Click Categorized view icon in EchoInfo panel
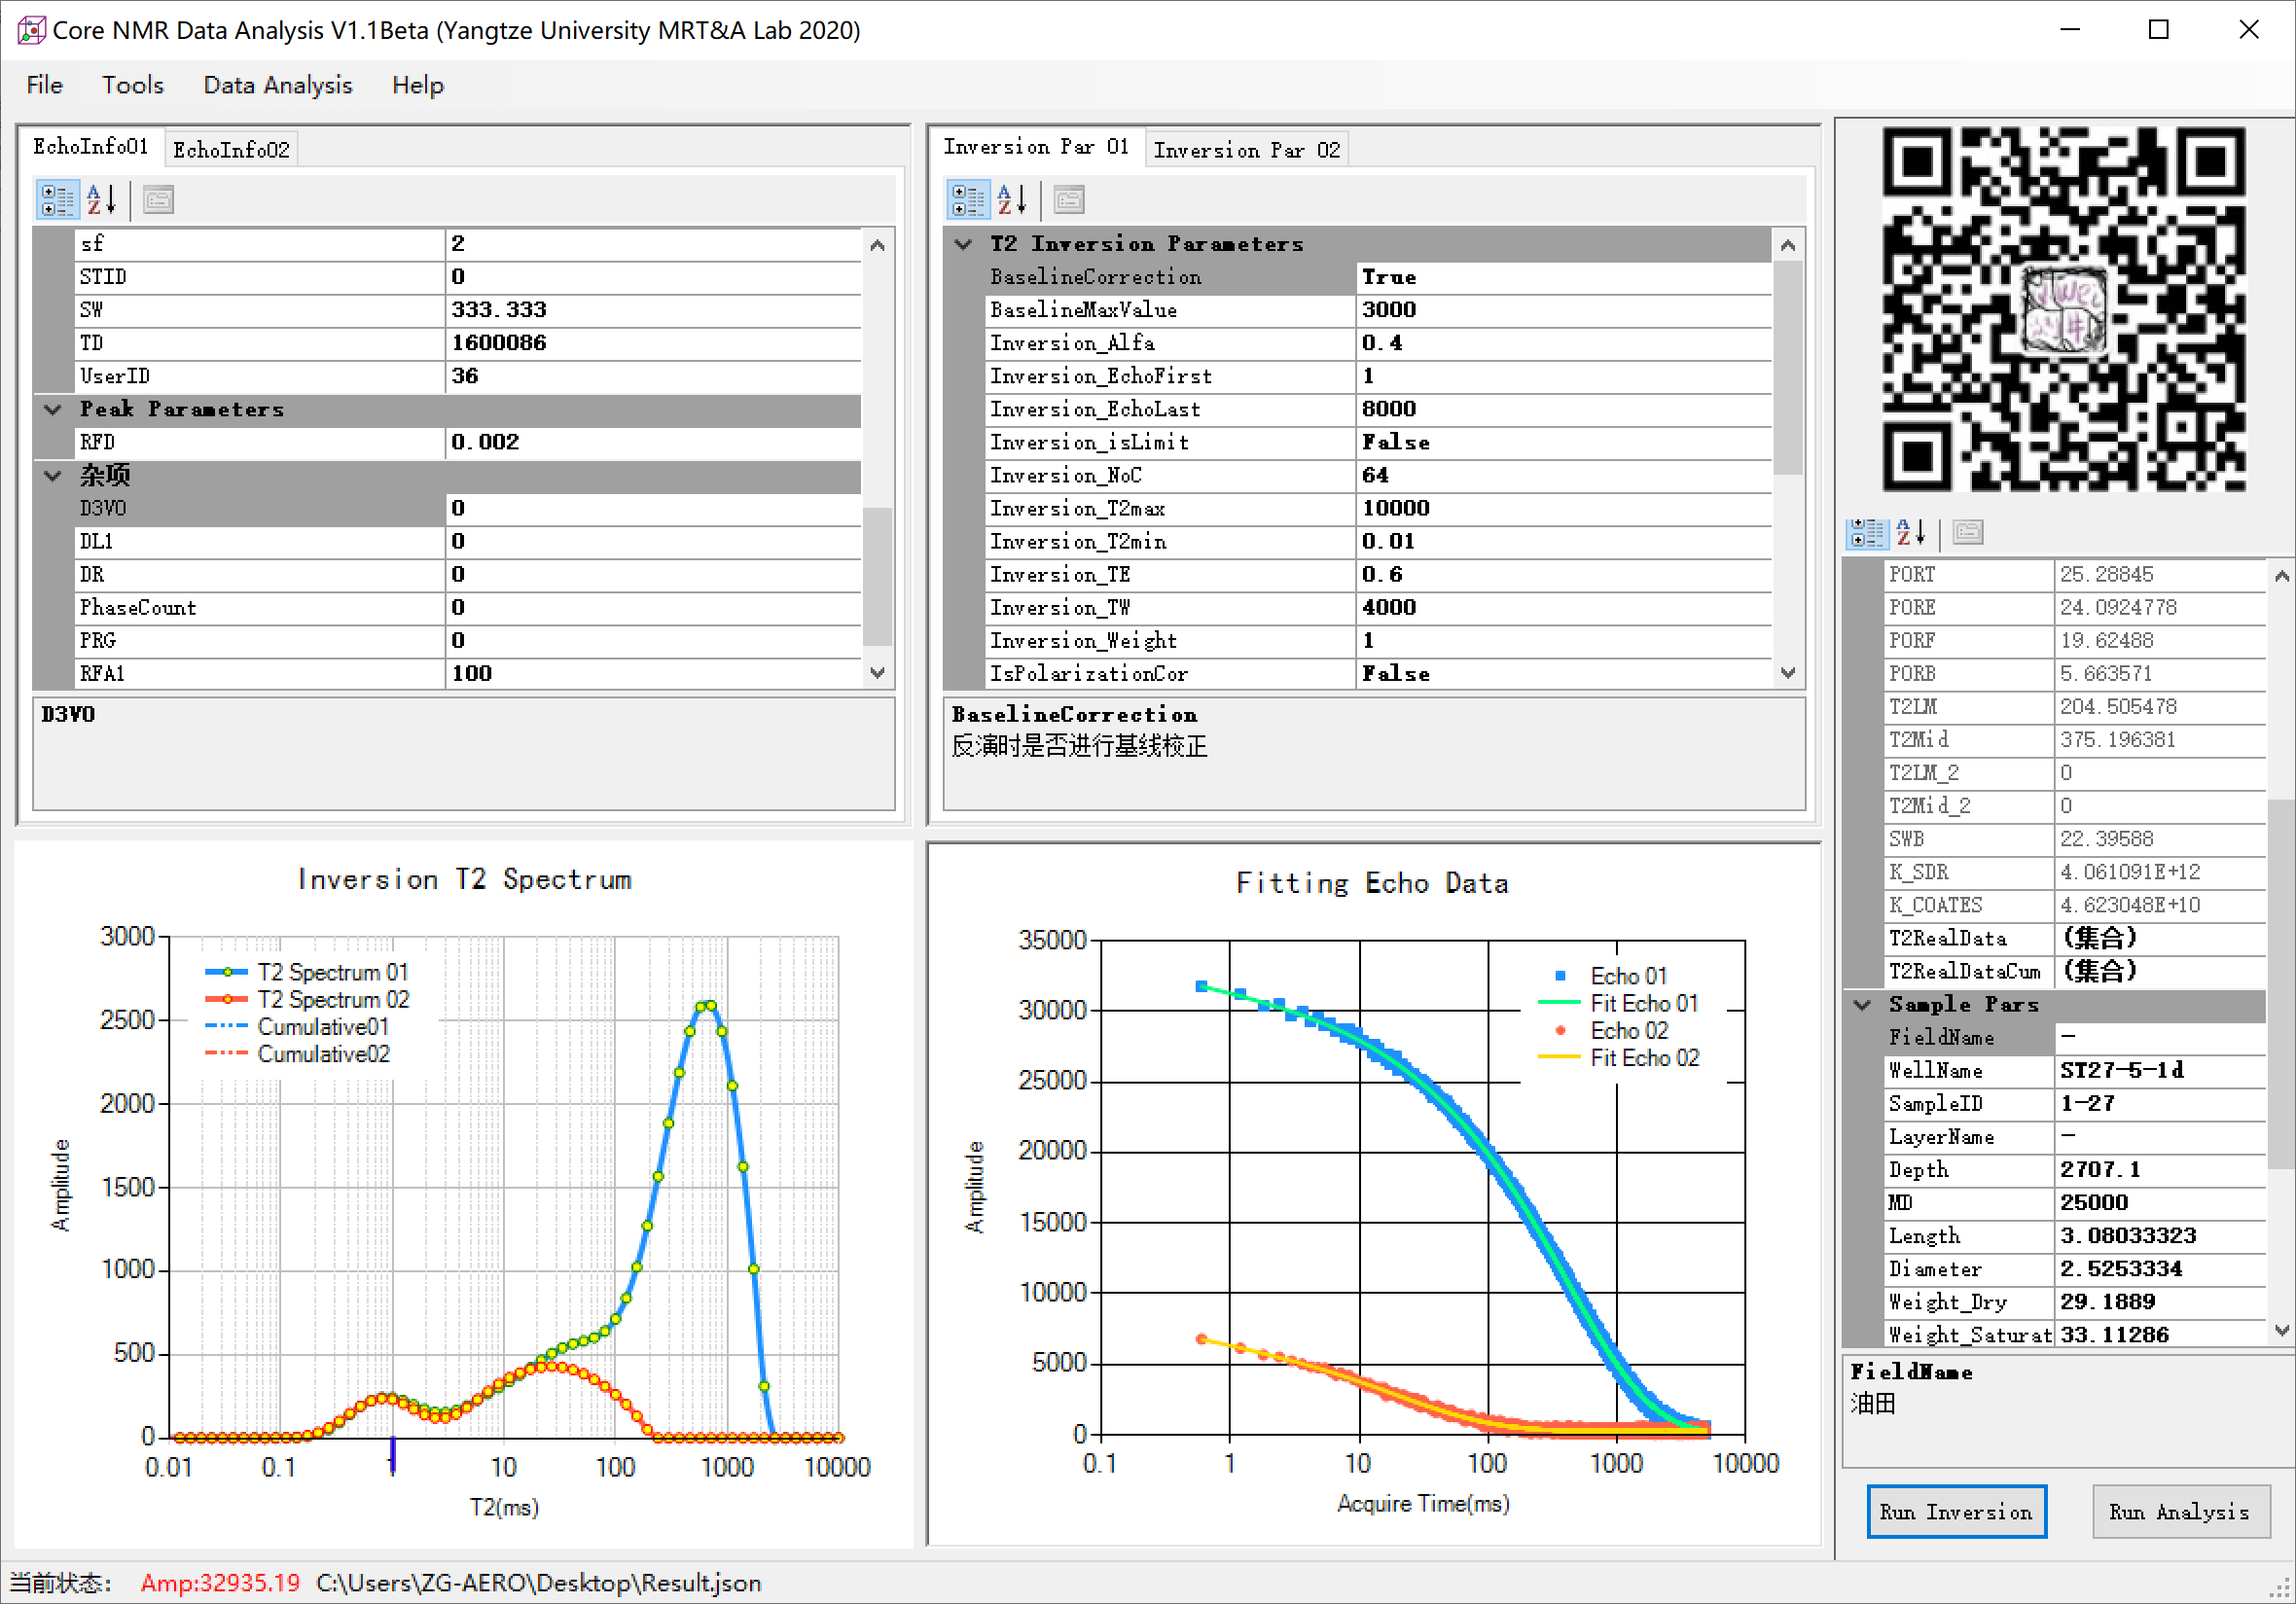Image resolution: width=2296 pixels, height=1604 pixels. (x=57, y=200)
